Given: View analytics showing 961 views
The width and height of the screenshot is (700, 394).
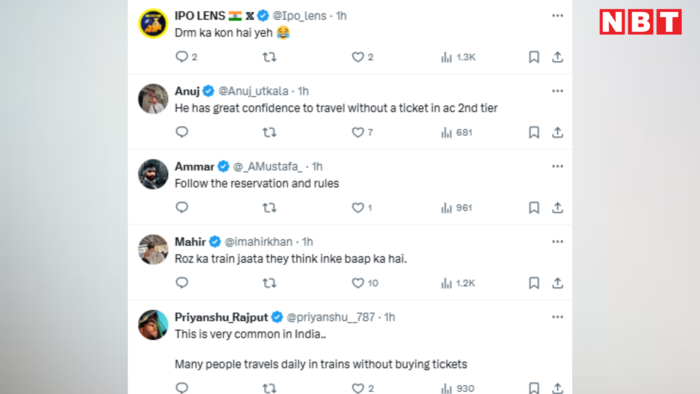Looking at the screenshot, I should tap(456, 208).
